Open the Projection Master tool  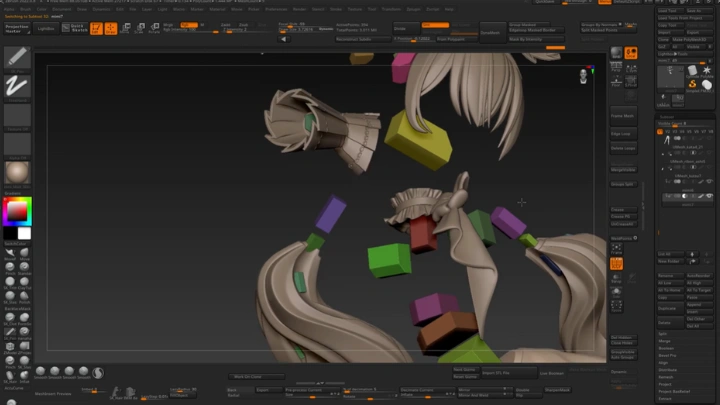tap(17, 28)
